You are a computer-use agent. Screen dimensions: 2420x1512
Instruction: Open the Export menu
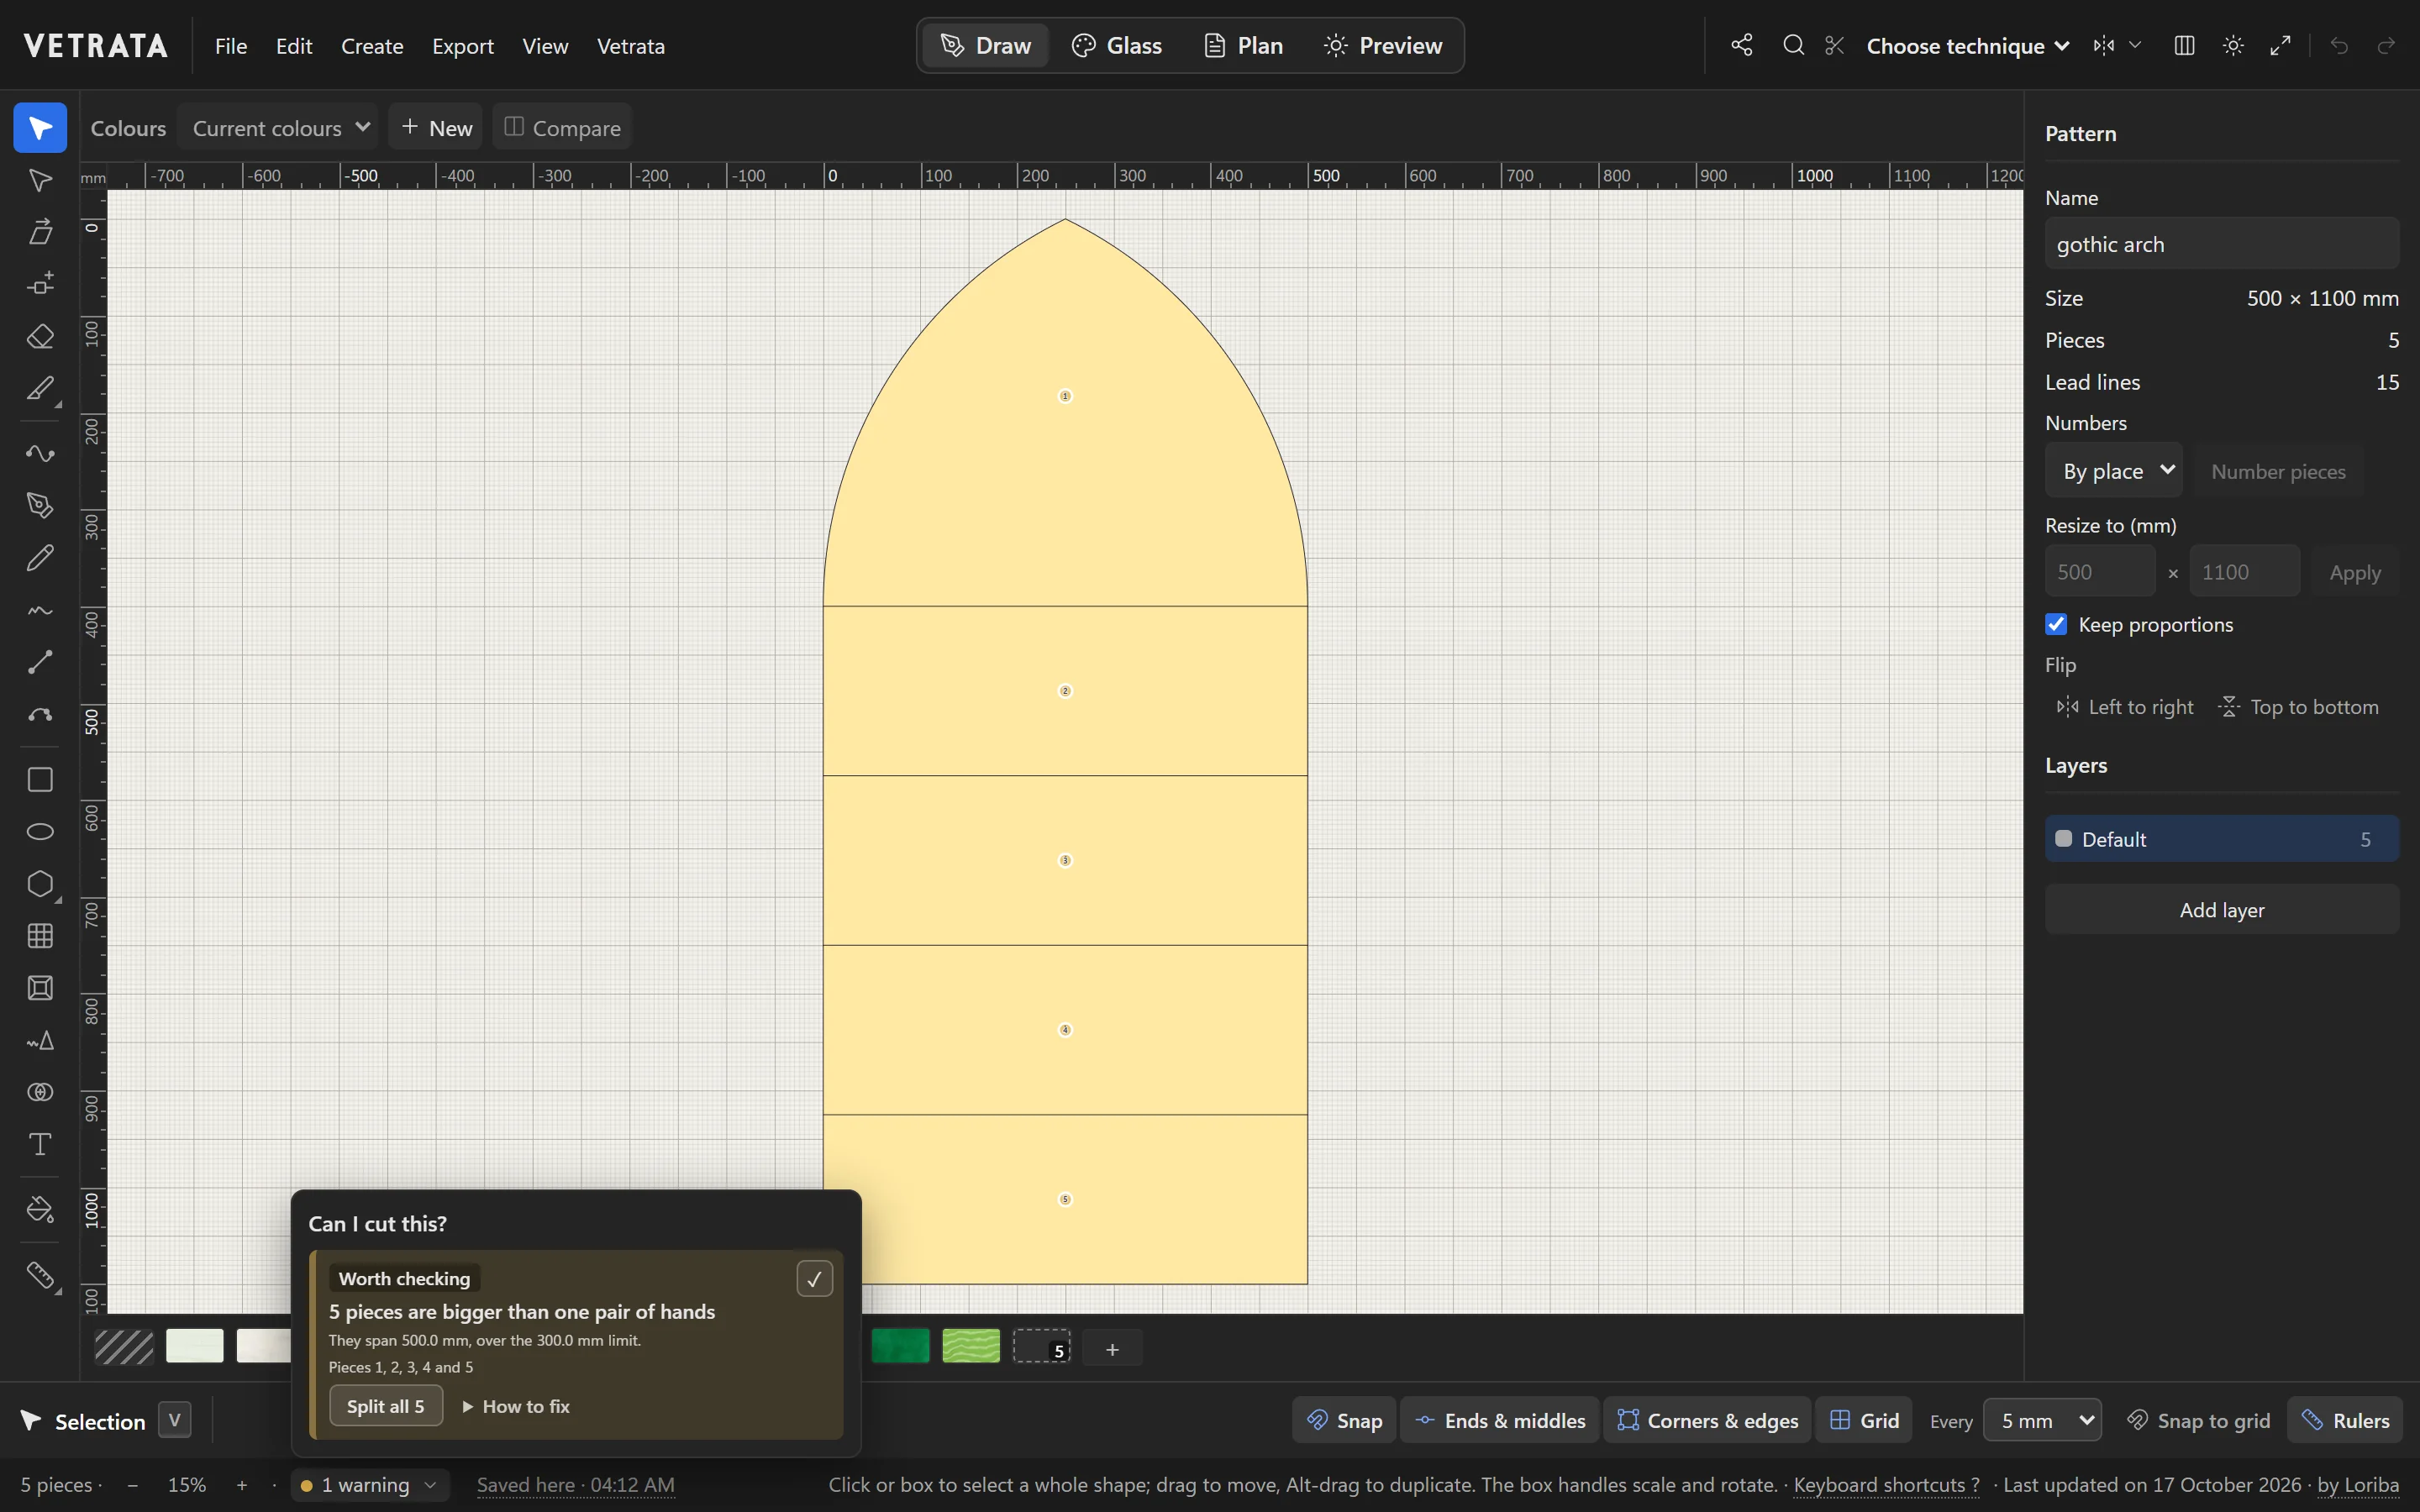tap(463, 46)
